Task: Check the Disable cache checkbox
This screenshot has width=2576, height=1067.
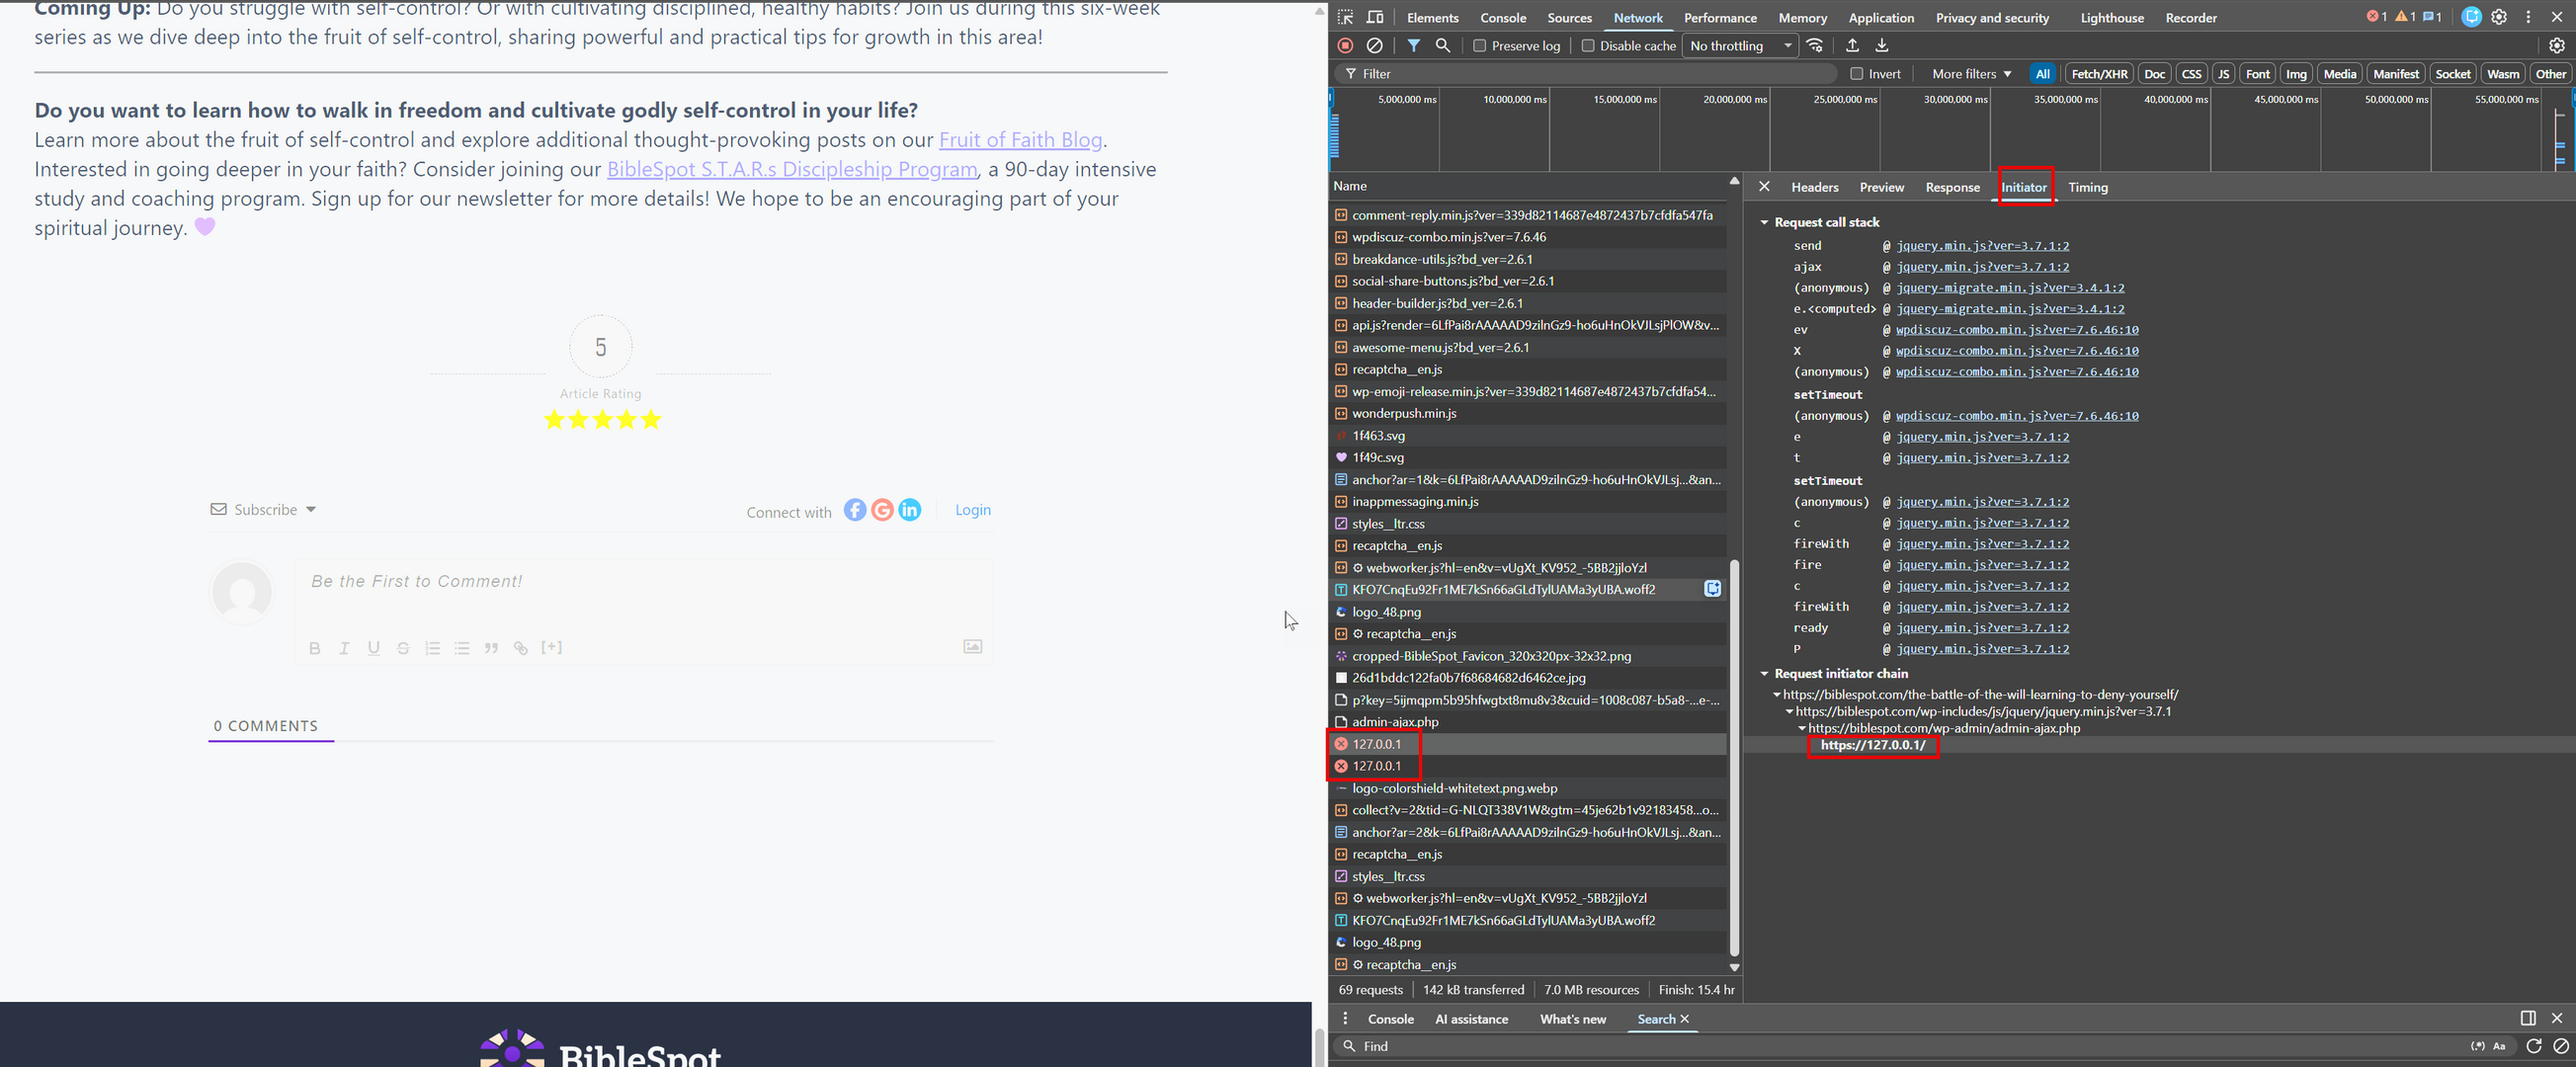Action: tap(1588, 46)
